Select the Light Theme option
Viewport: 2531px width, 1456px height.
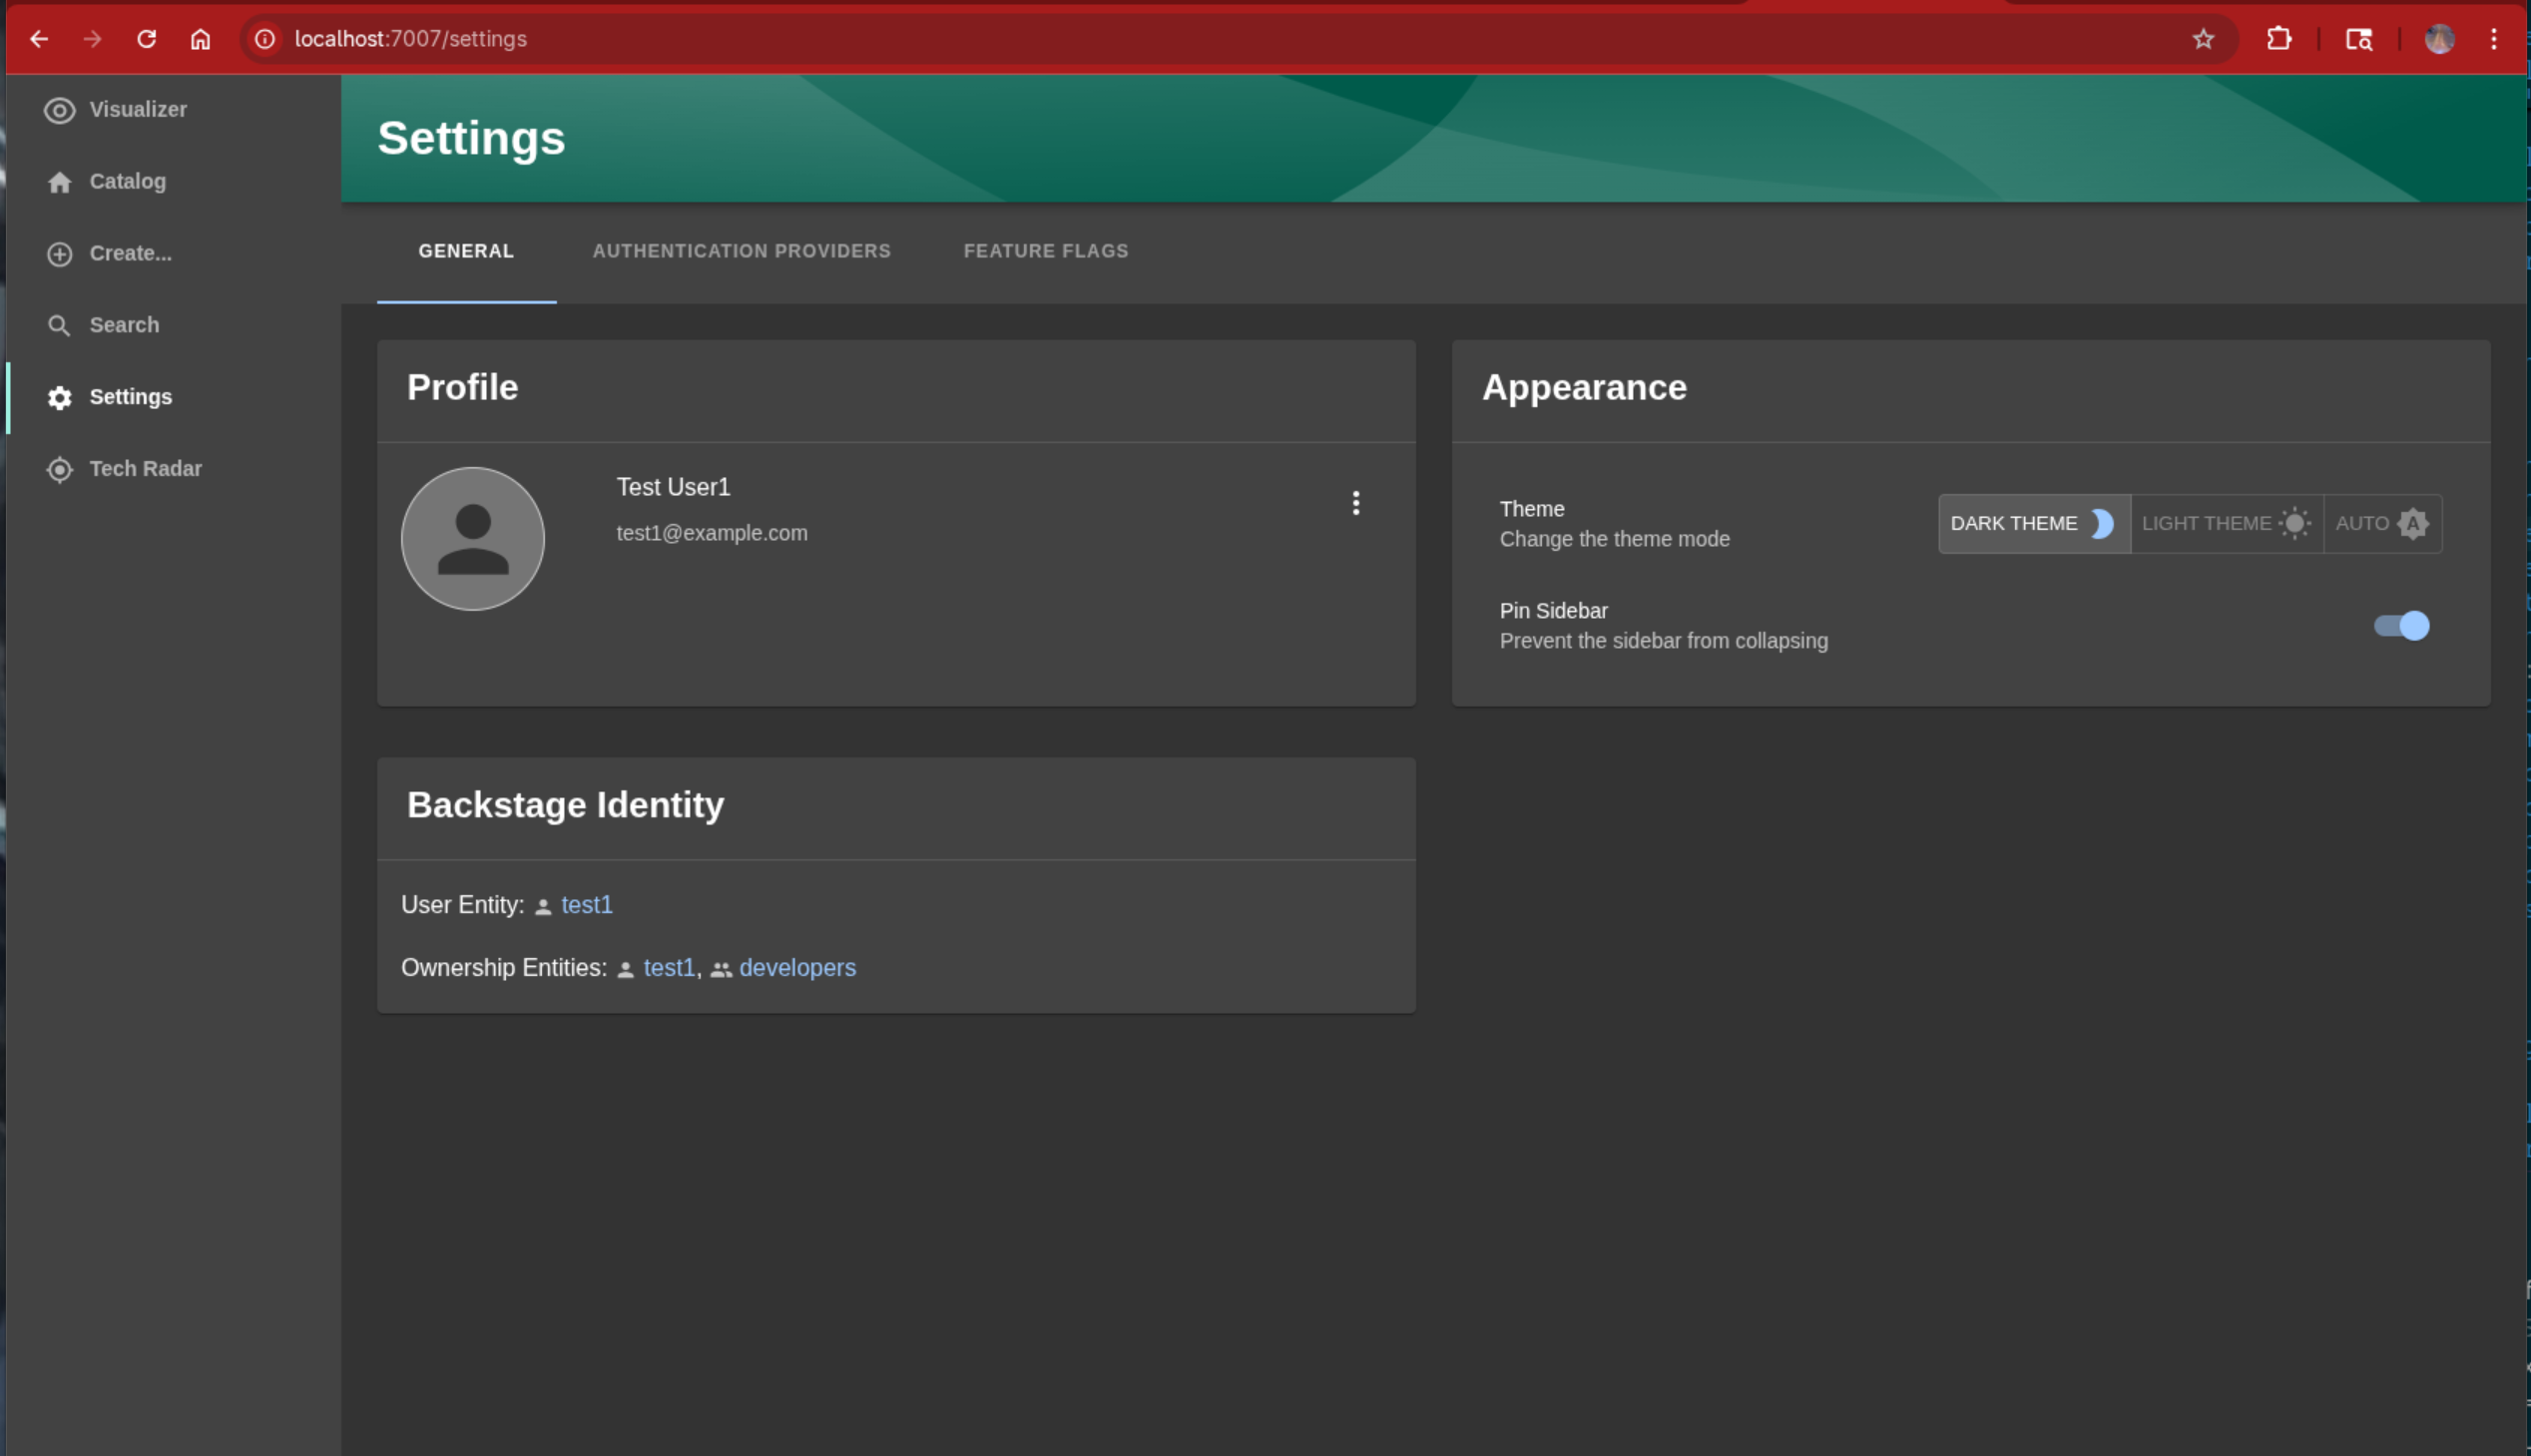[x=2226, y=524]
